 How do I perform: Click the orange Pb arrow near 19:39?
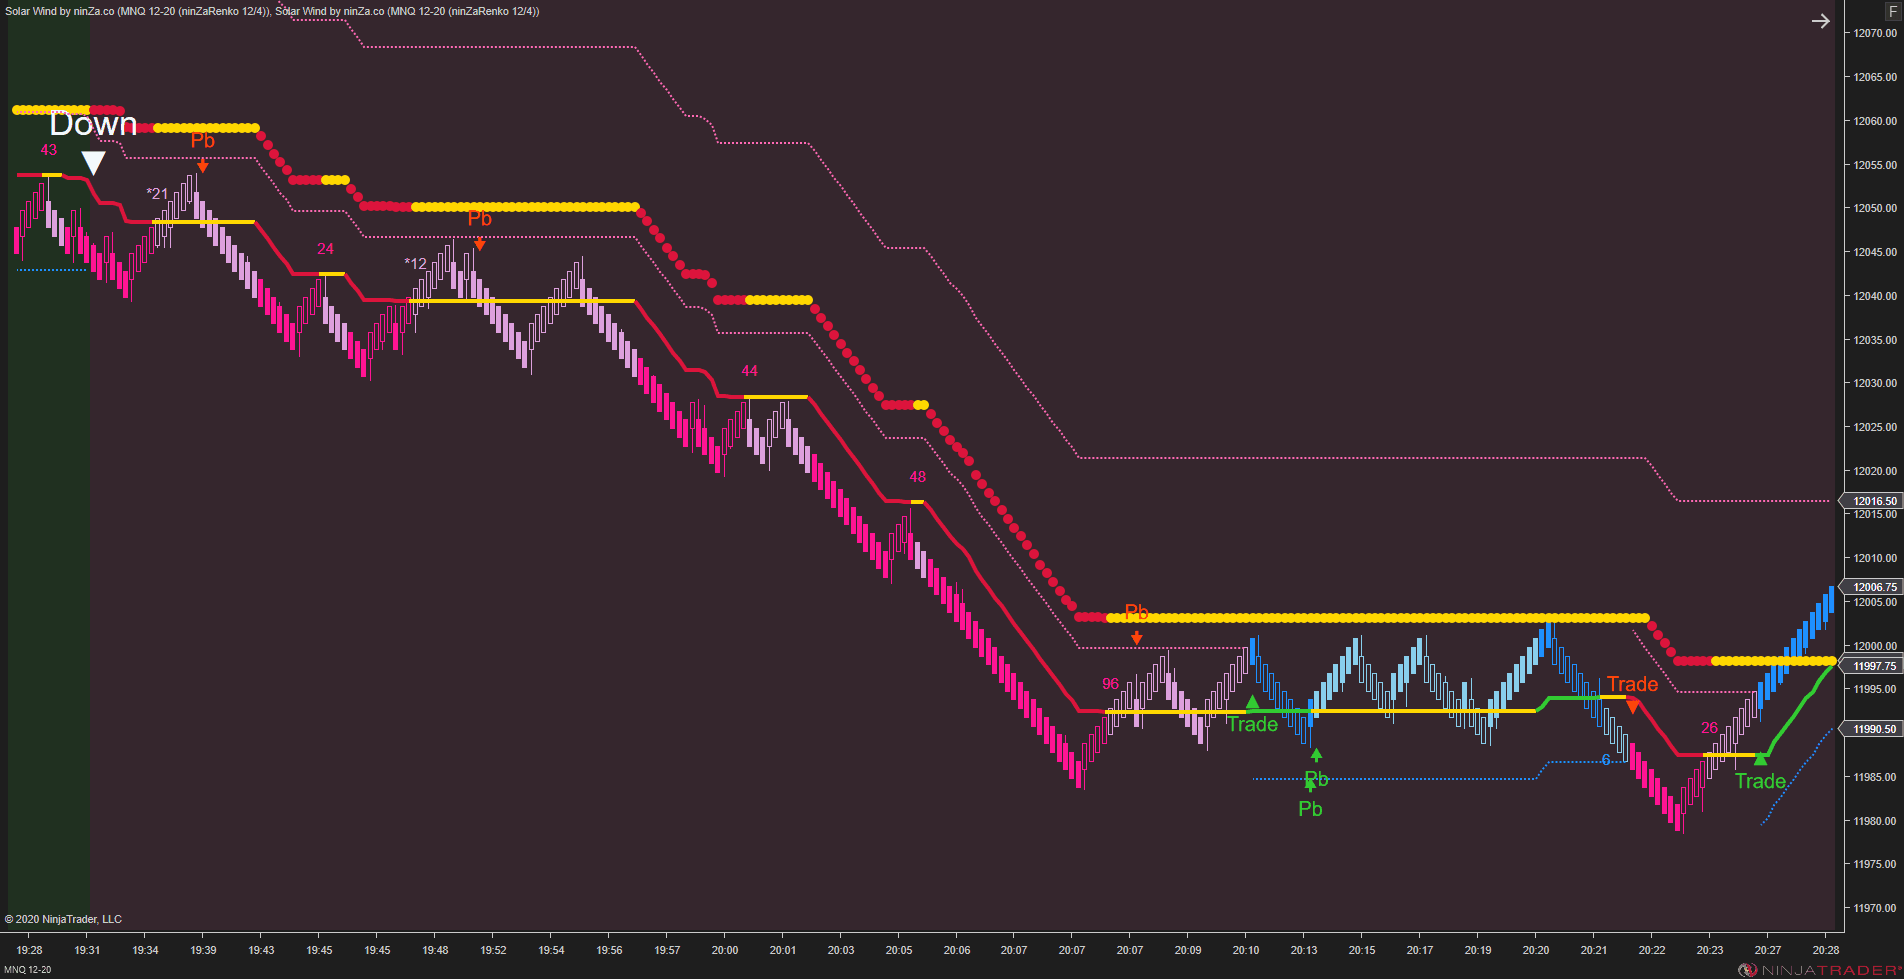pyautogui.click(x=203, y=166)
